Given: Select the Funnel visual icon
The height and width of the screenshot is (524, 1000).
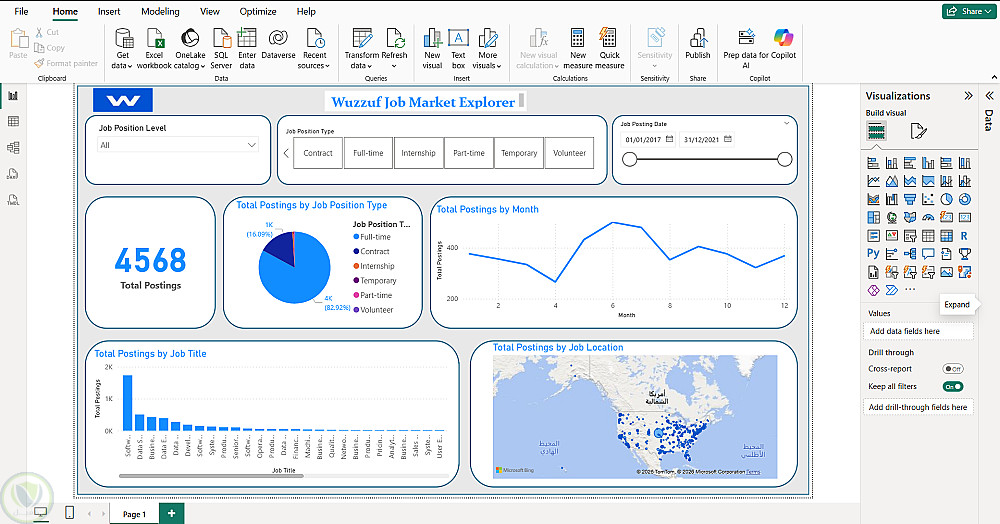Looking at the screenshot, I should tap(910, 200).
